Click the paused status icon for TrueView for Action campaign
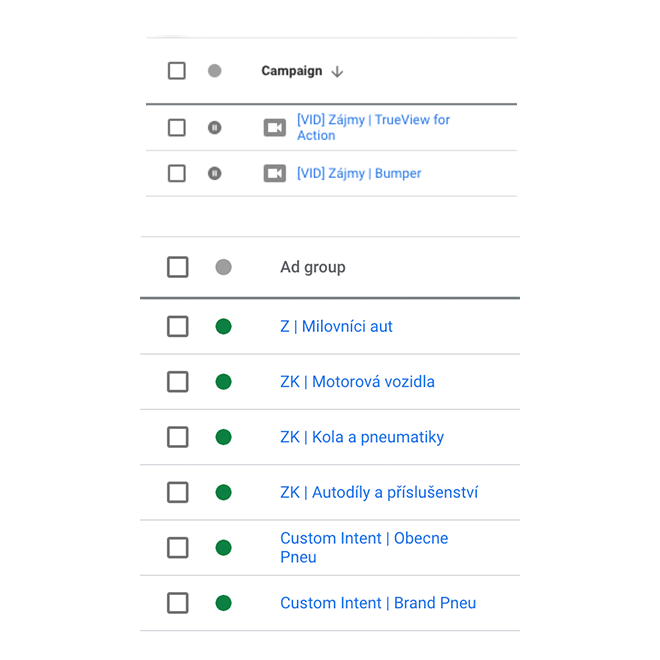 click(x=215, y=128)
